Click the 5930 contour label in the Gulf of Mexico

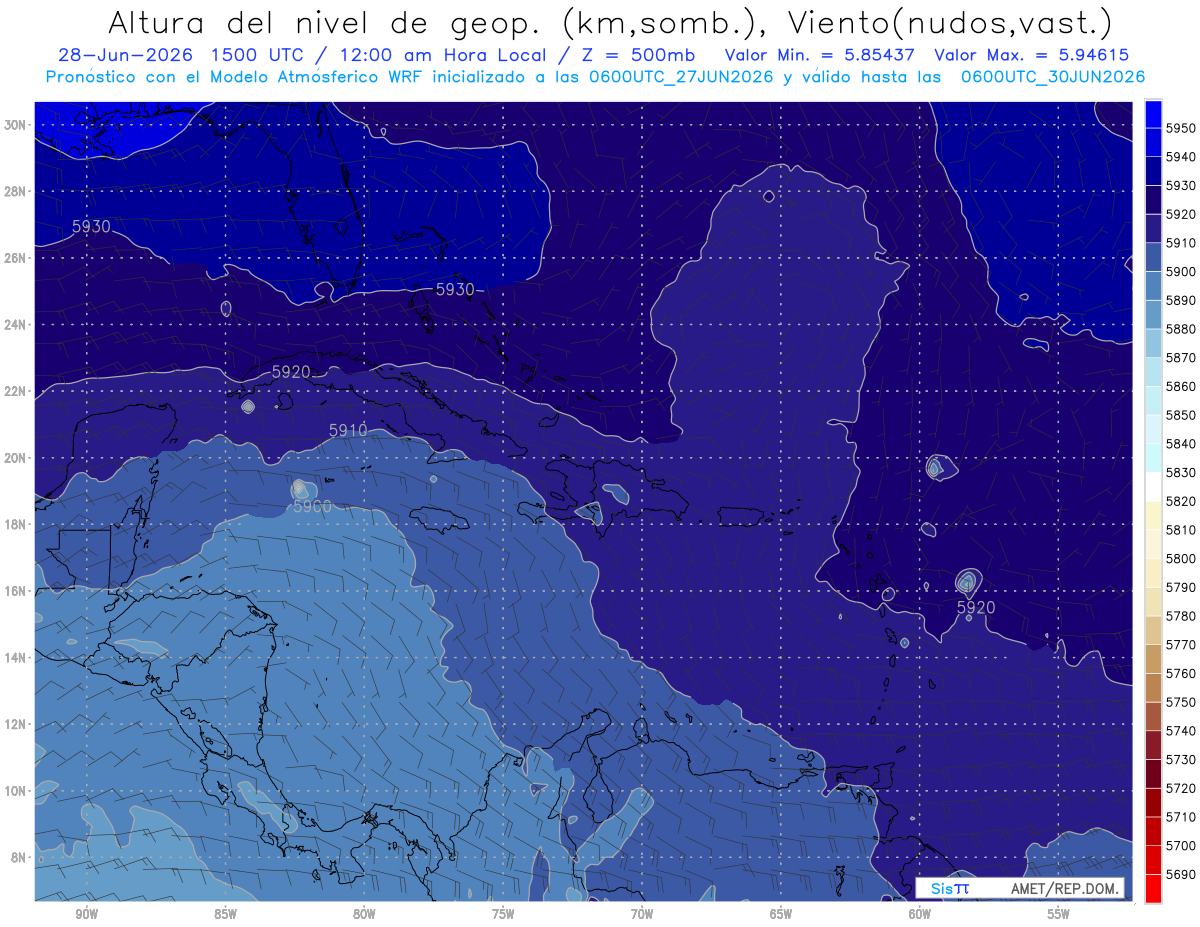(91, 227)
